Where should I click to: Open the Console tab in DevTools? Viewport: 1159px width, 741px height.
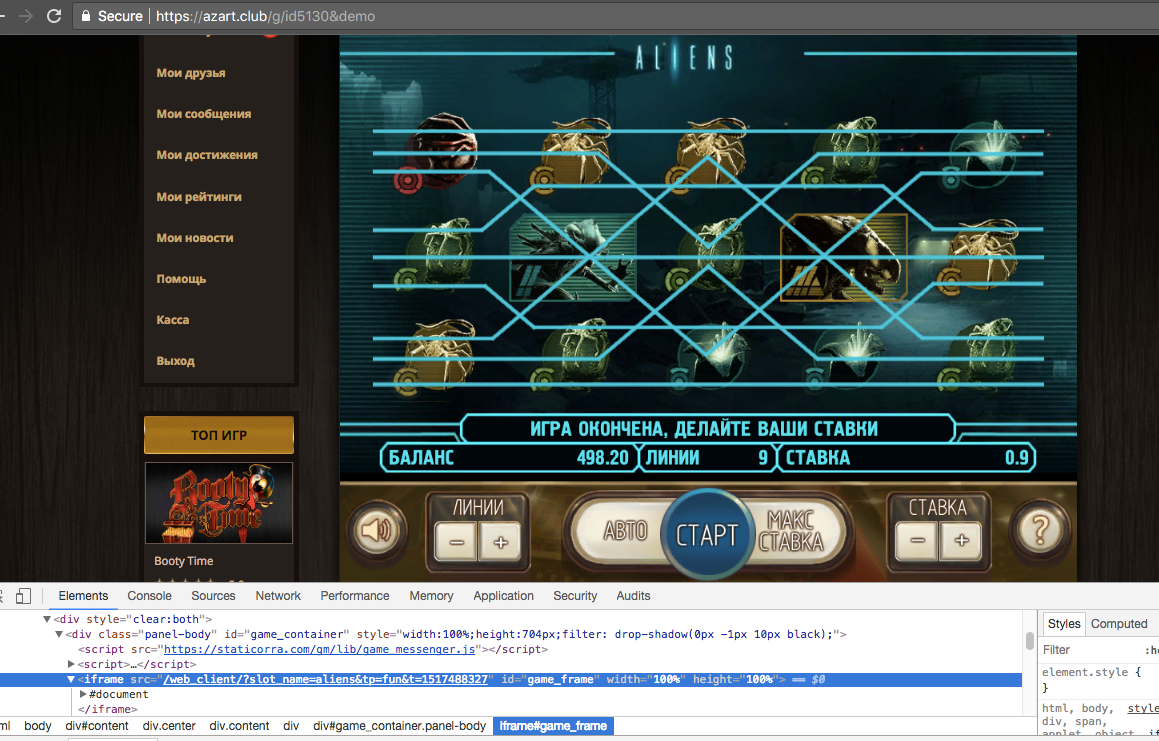(149, 596)
